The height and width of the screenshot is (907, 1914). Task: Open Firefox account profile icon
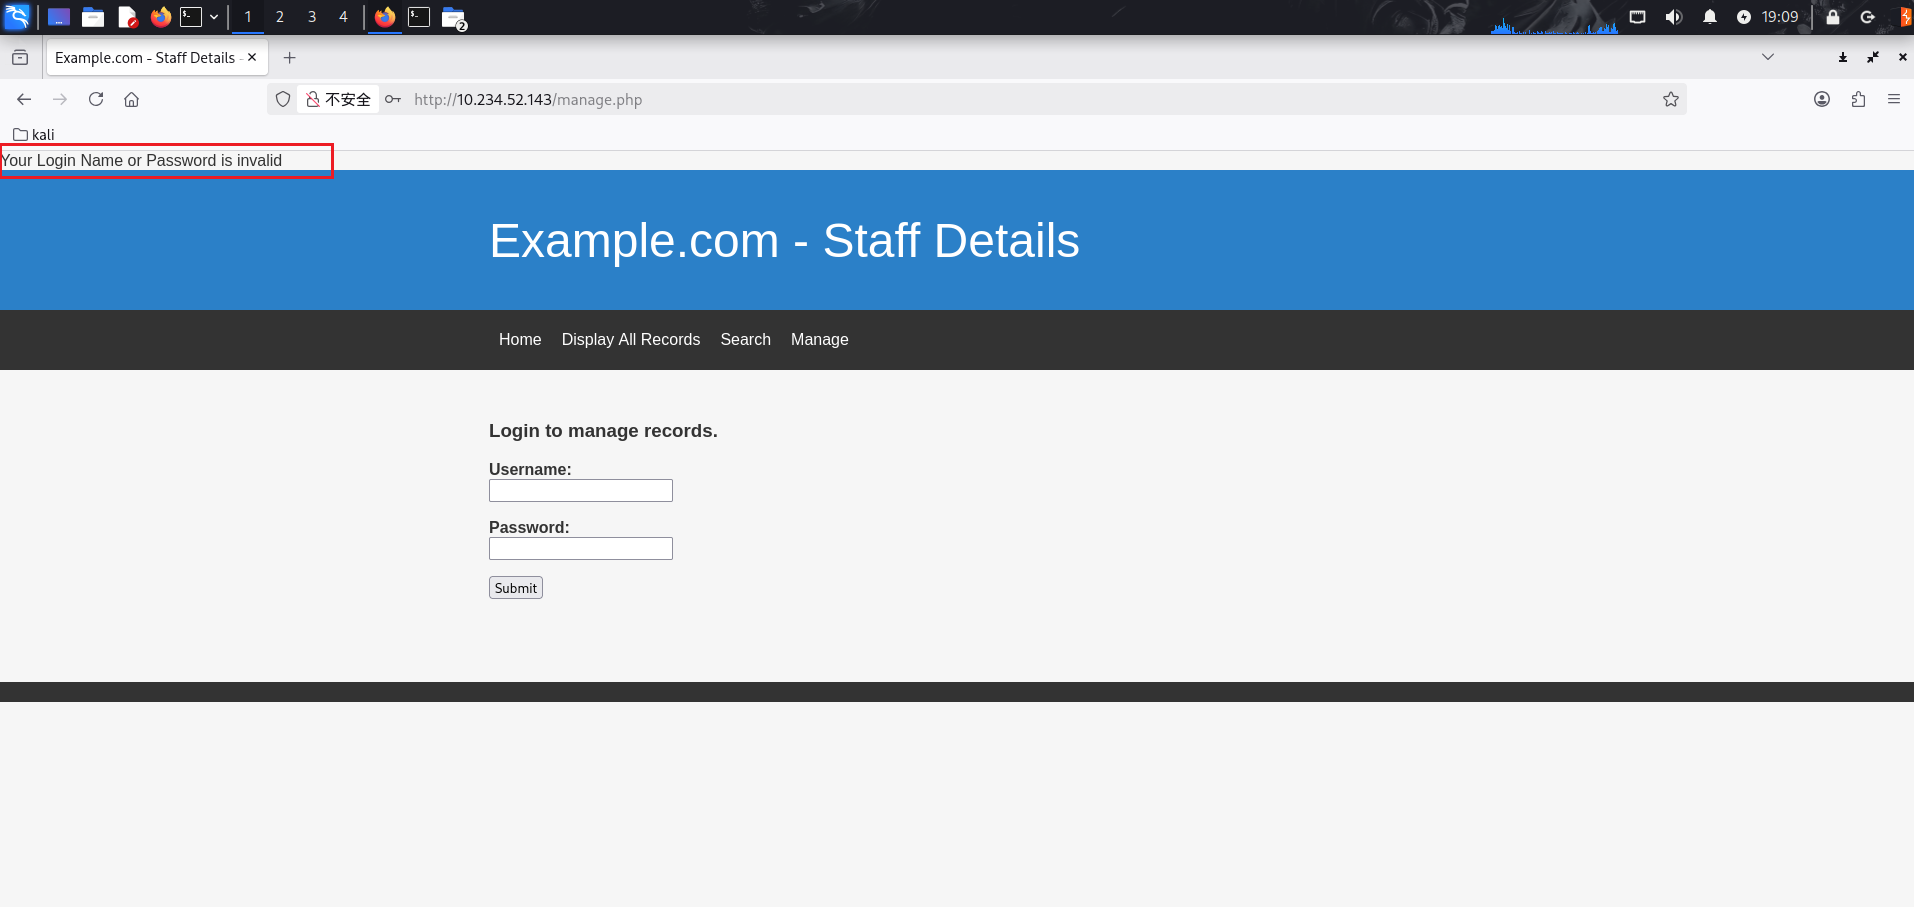1822,99
